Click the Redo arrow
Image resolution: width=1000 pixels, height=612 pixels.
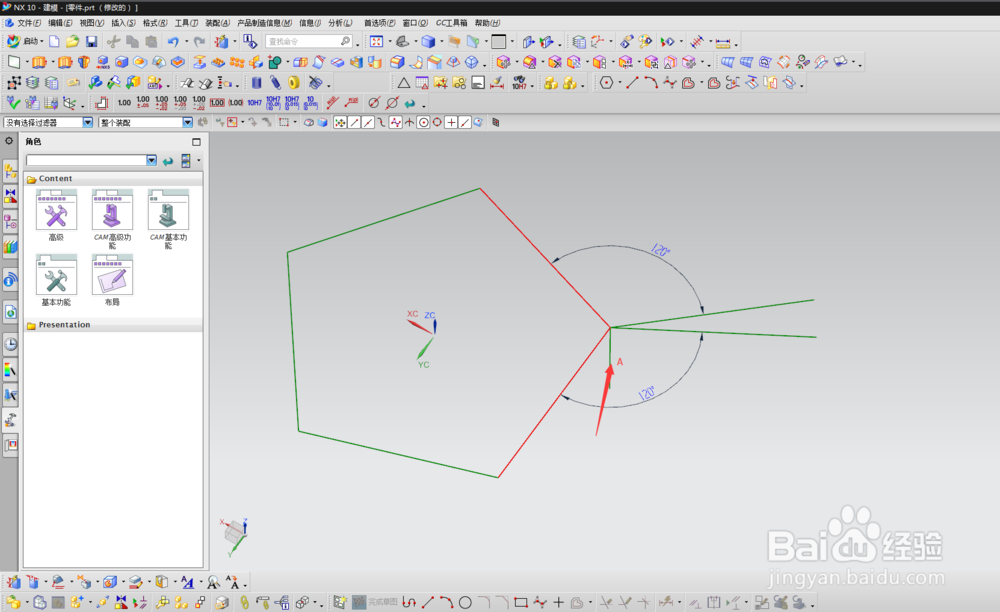[x=199, y=41]
